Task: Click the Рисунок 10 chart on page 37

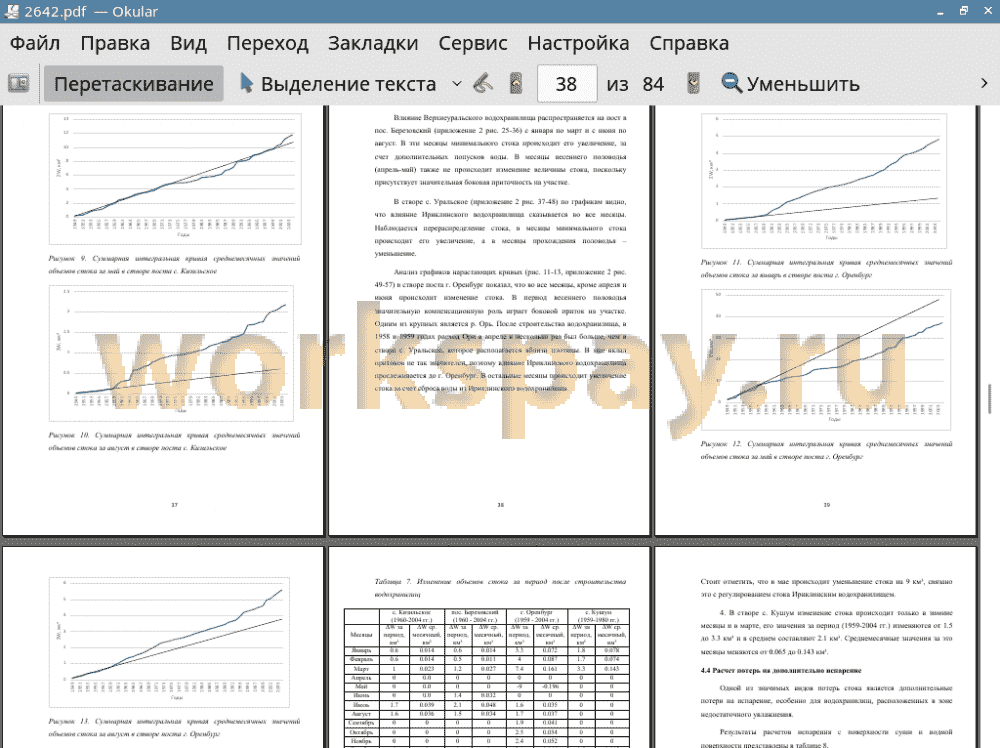Action: click(x=172, y=353)
